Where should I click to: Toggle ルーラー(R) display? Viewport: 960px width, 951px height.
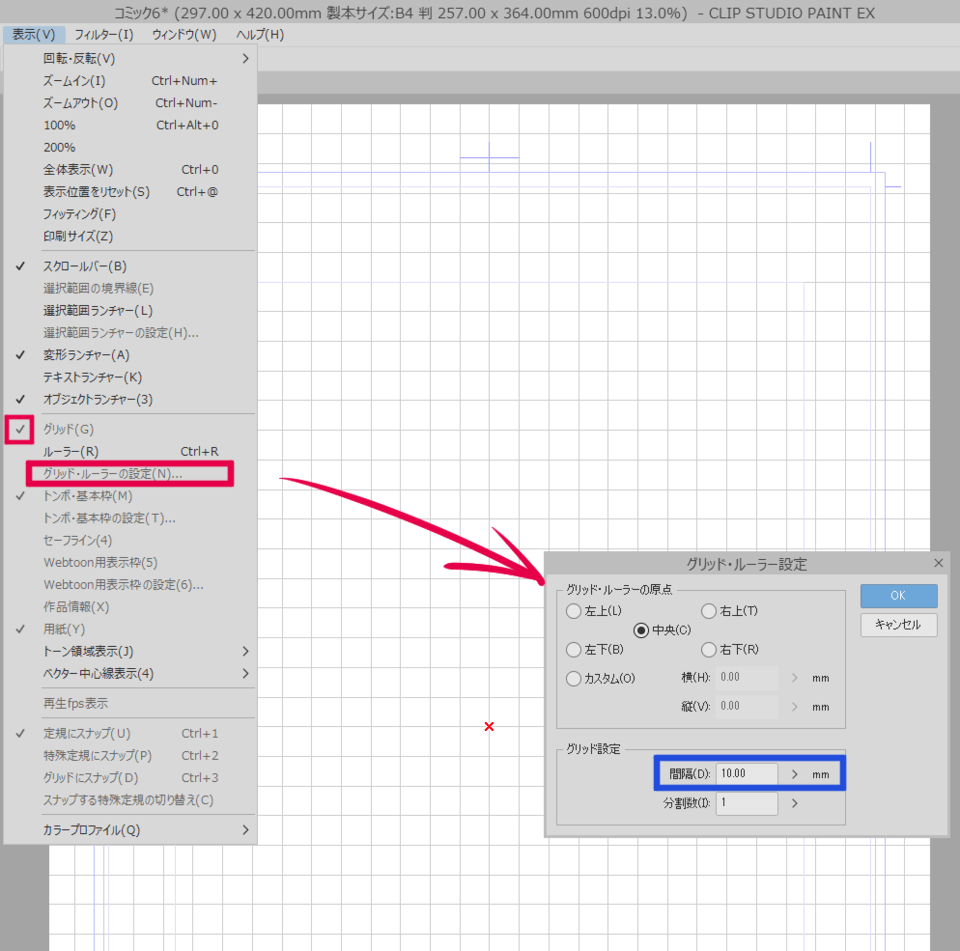click(x=71, y=452)
